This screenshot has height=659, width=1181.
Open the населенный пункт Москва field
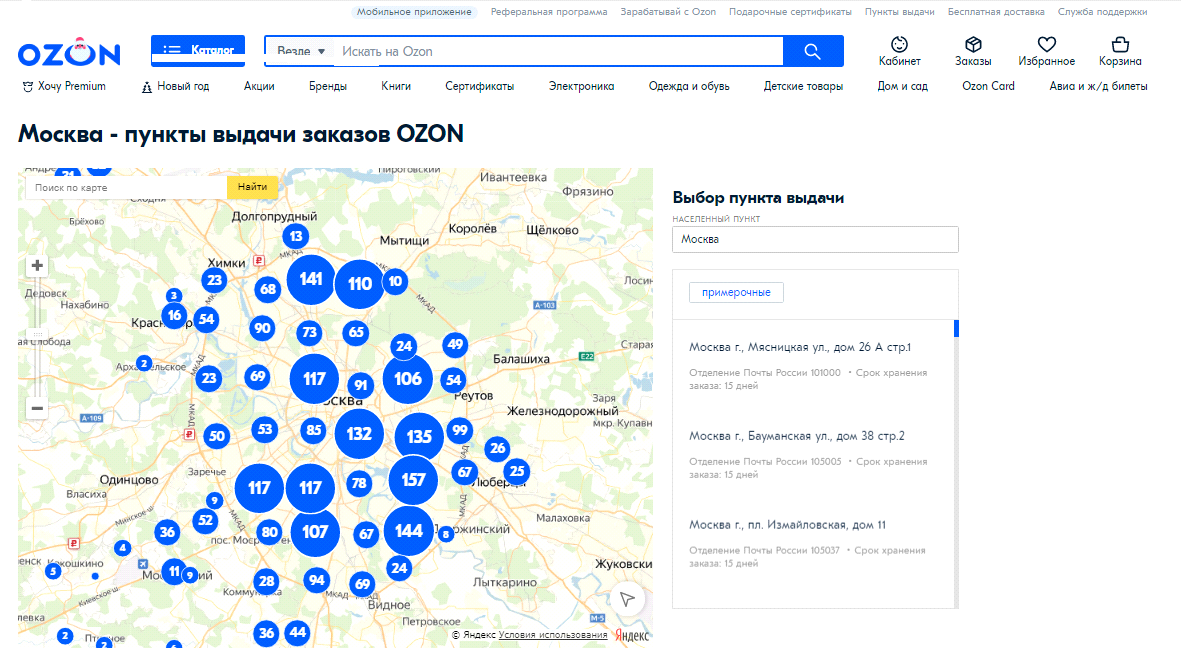(x=815, y=240)
